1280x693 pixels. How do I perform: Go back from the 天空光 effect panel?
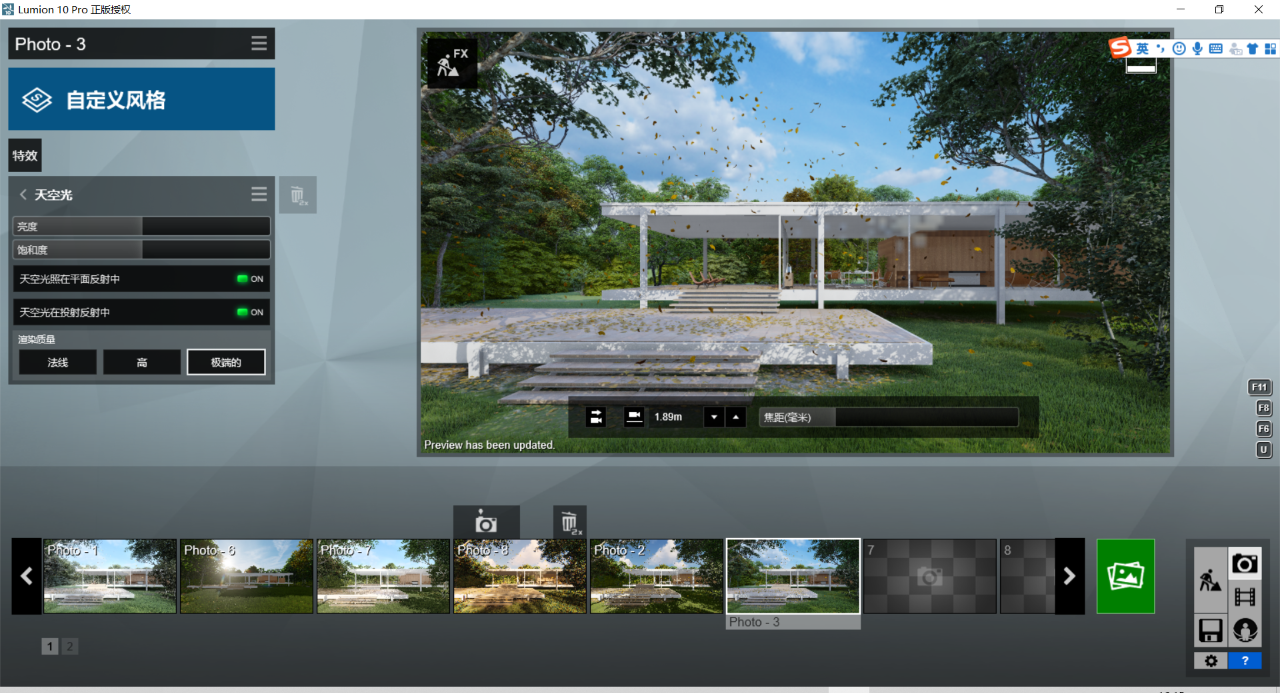click(23, 195)
